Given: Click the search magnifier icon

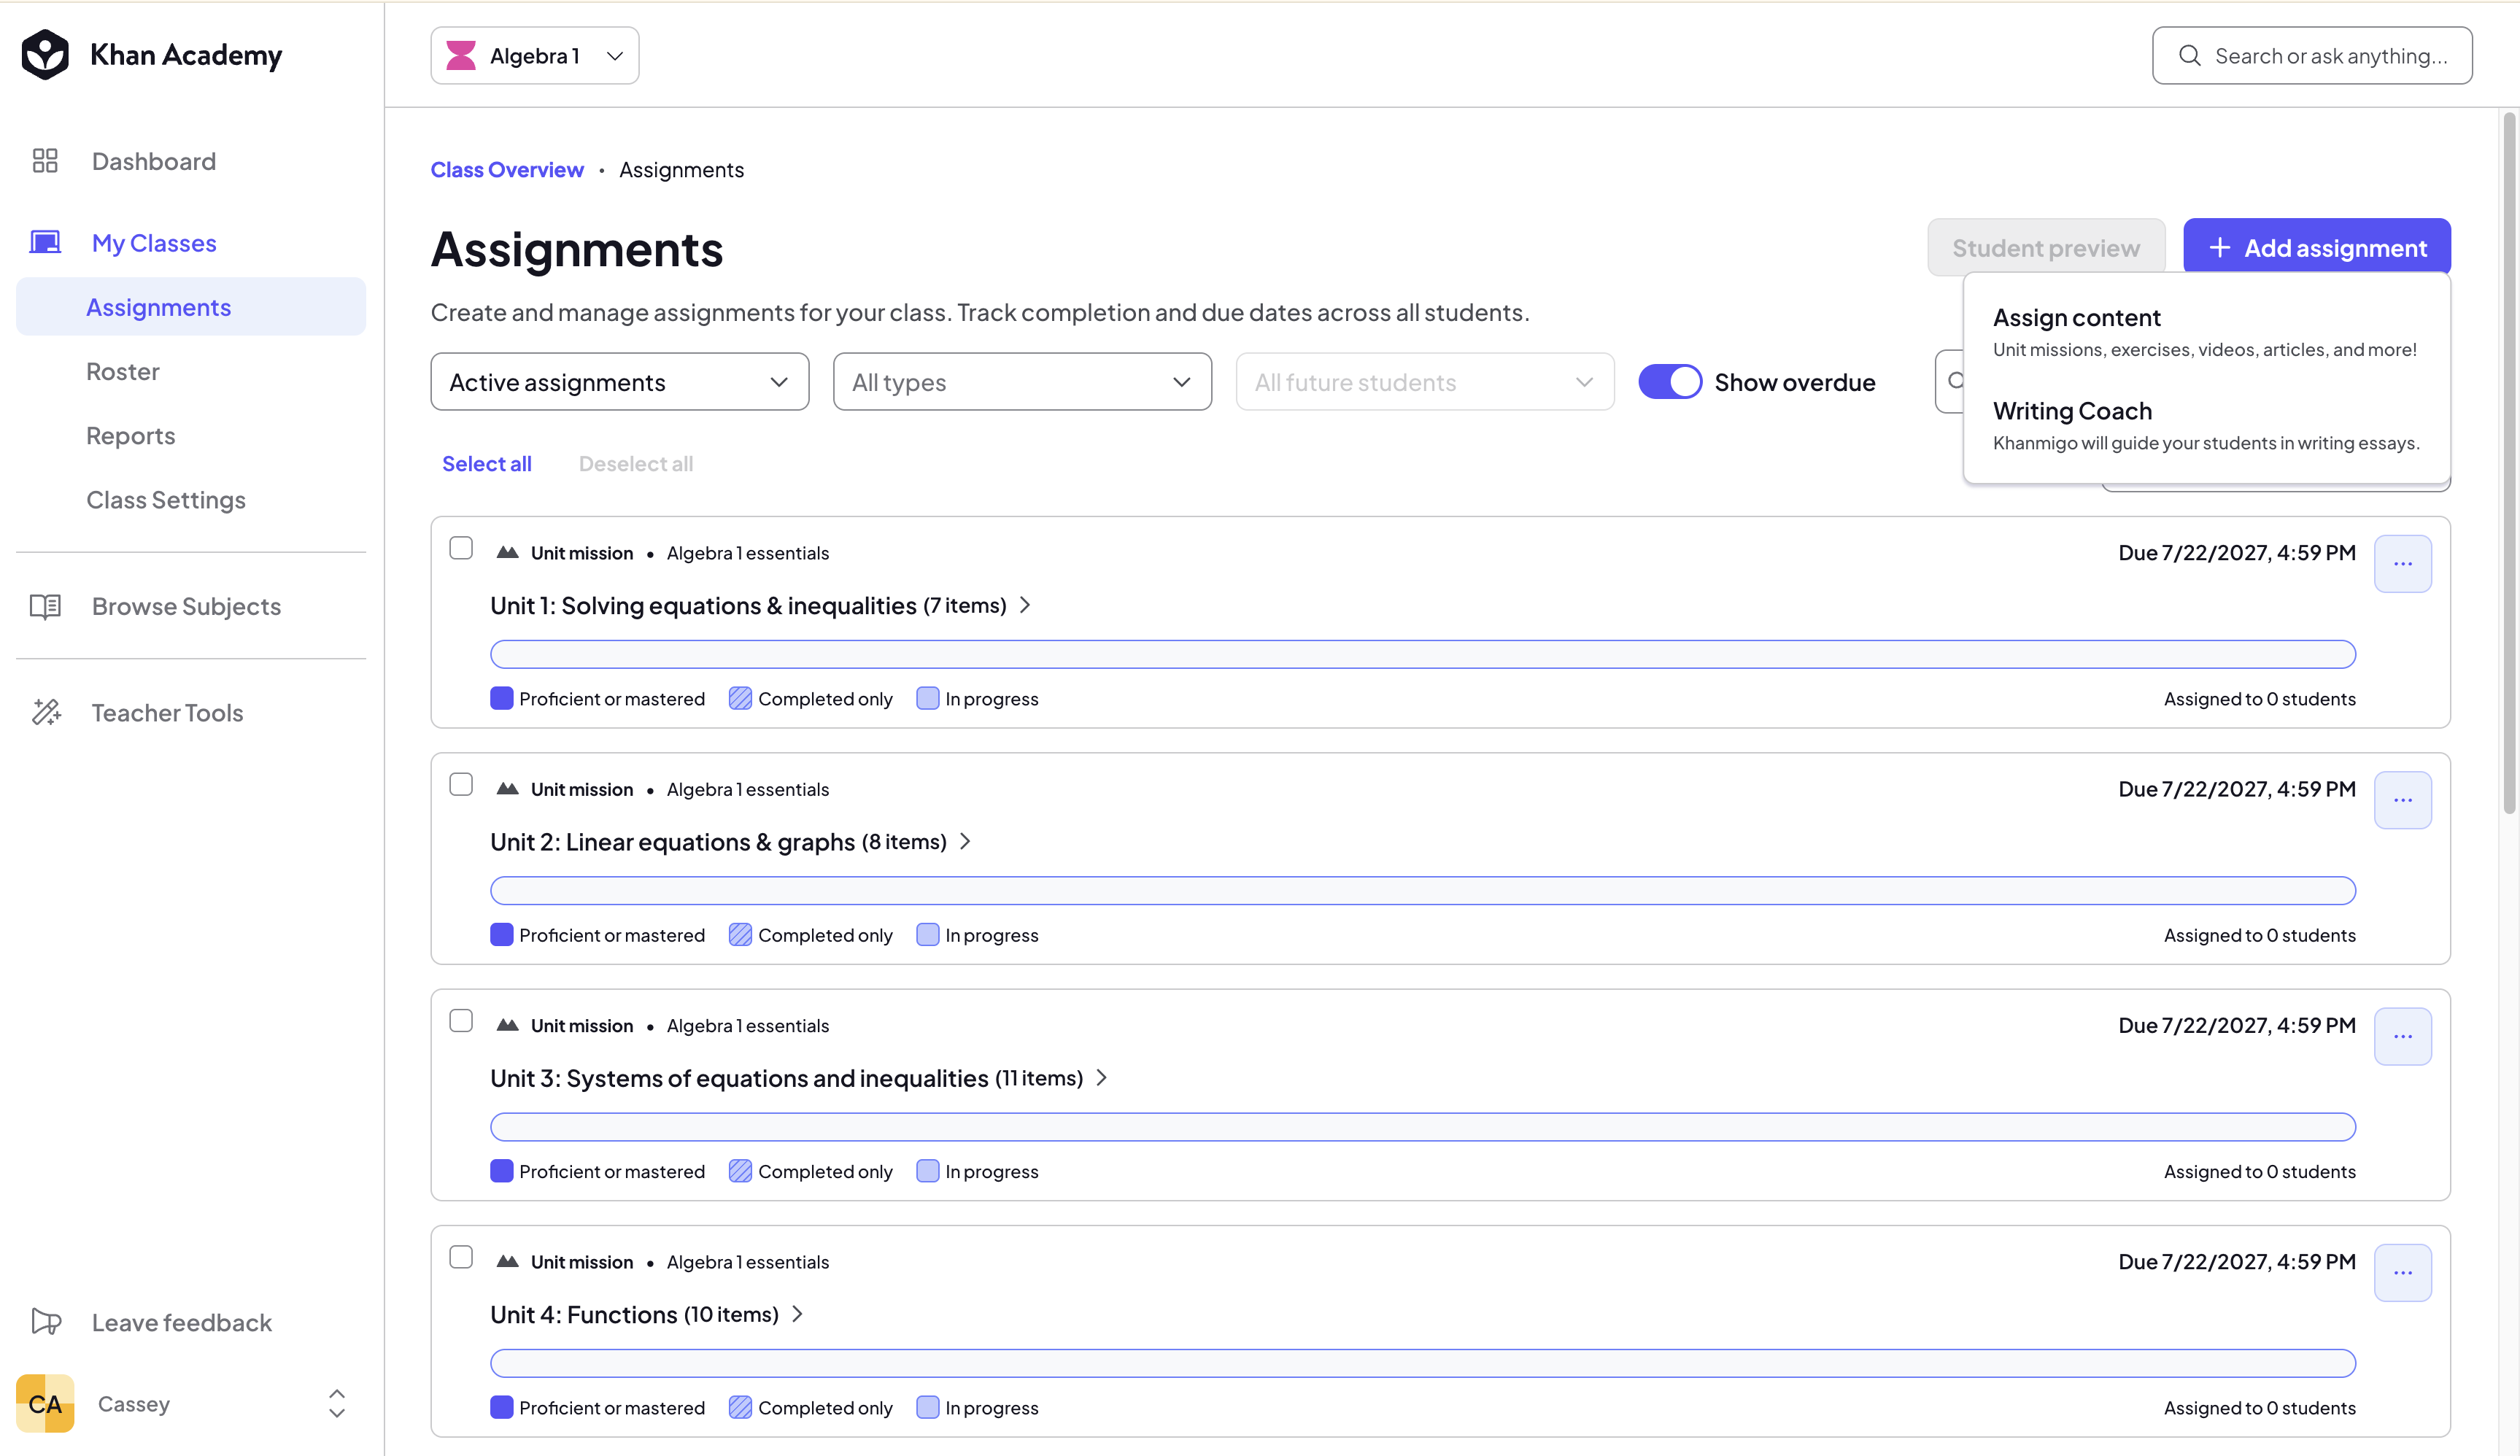Looking at the screenshot, I should point(2190,55).
